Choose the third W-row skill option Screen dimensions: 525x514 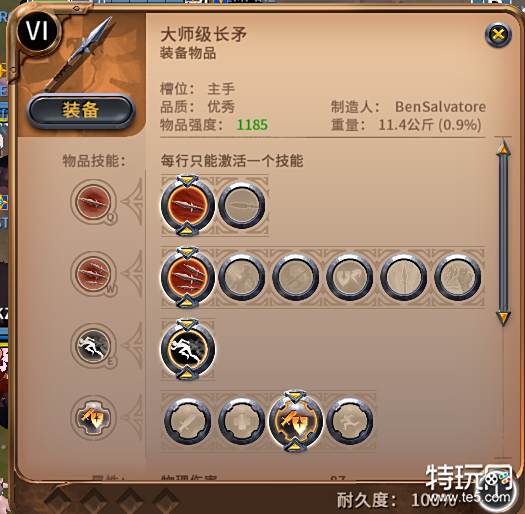[295, 277]
